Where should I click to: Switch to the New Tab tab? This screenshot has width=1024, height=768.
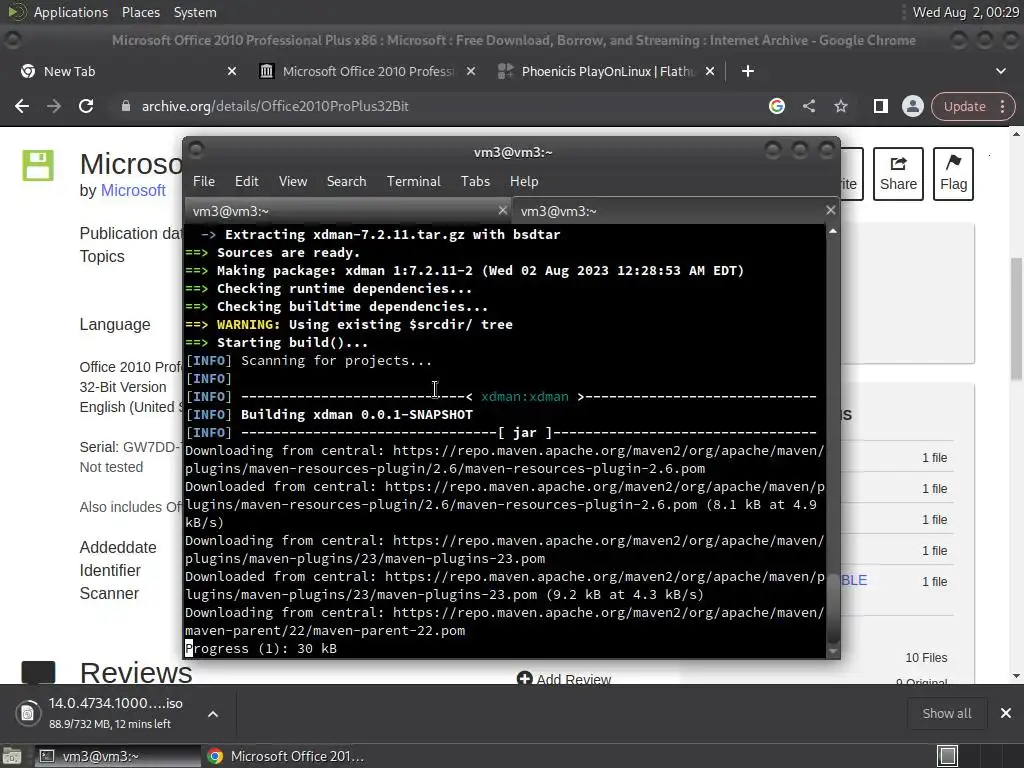(128, 71)
